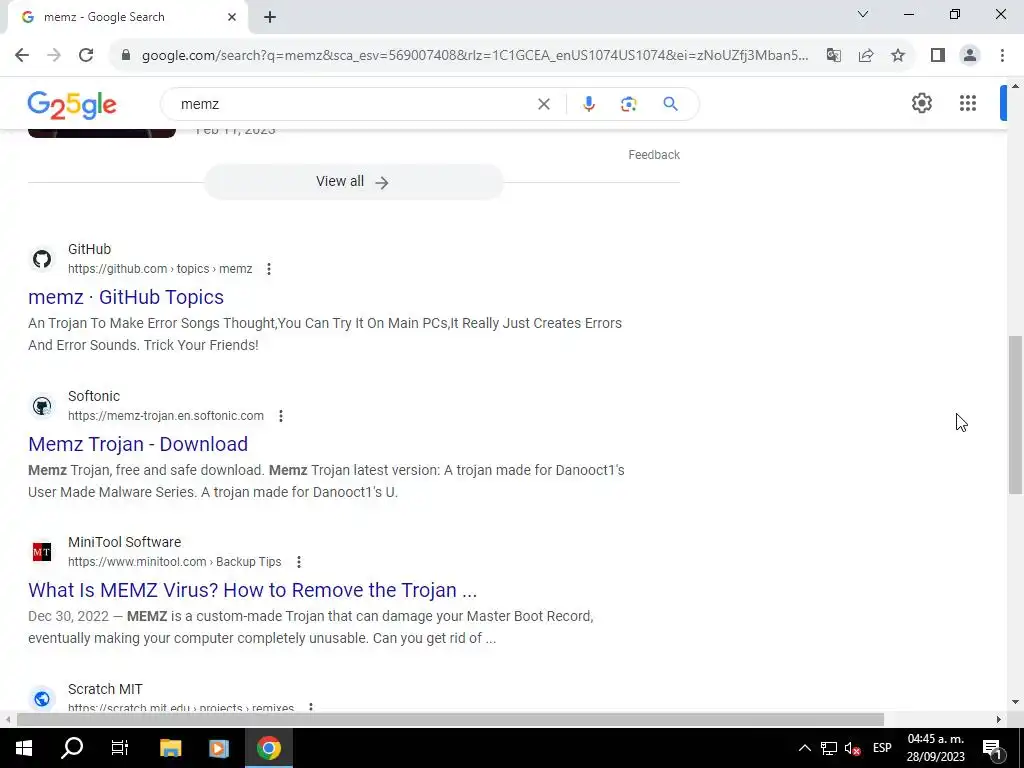Viewport: 1024px width, 768px height.
Task: Open the tab search dropdown arrow
Action: (x=863, y=14)
